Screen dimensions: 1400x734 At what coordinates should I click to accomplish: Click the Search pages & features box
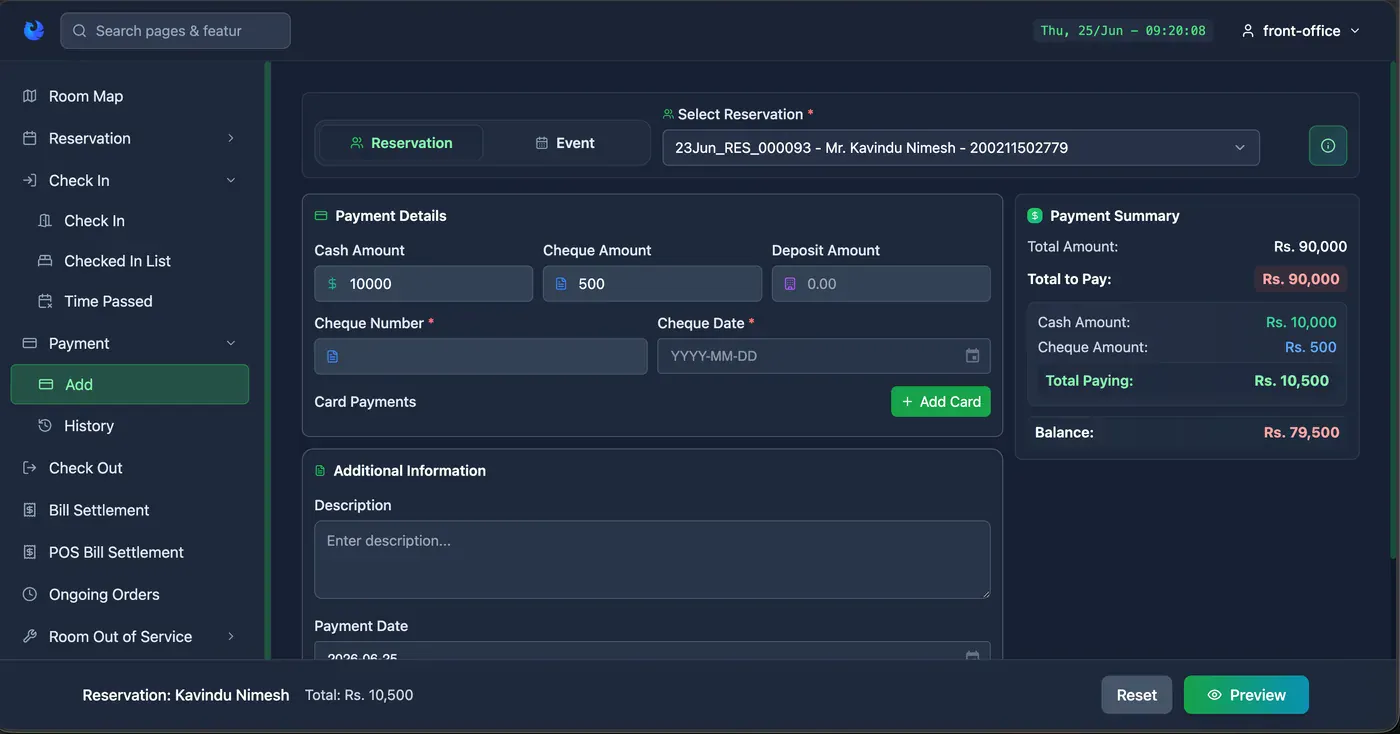176,31
